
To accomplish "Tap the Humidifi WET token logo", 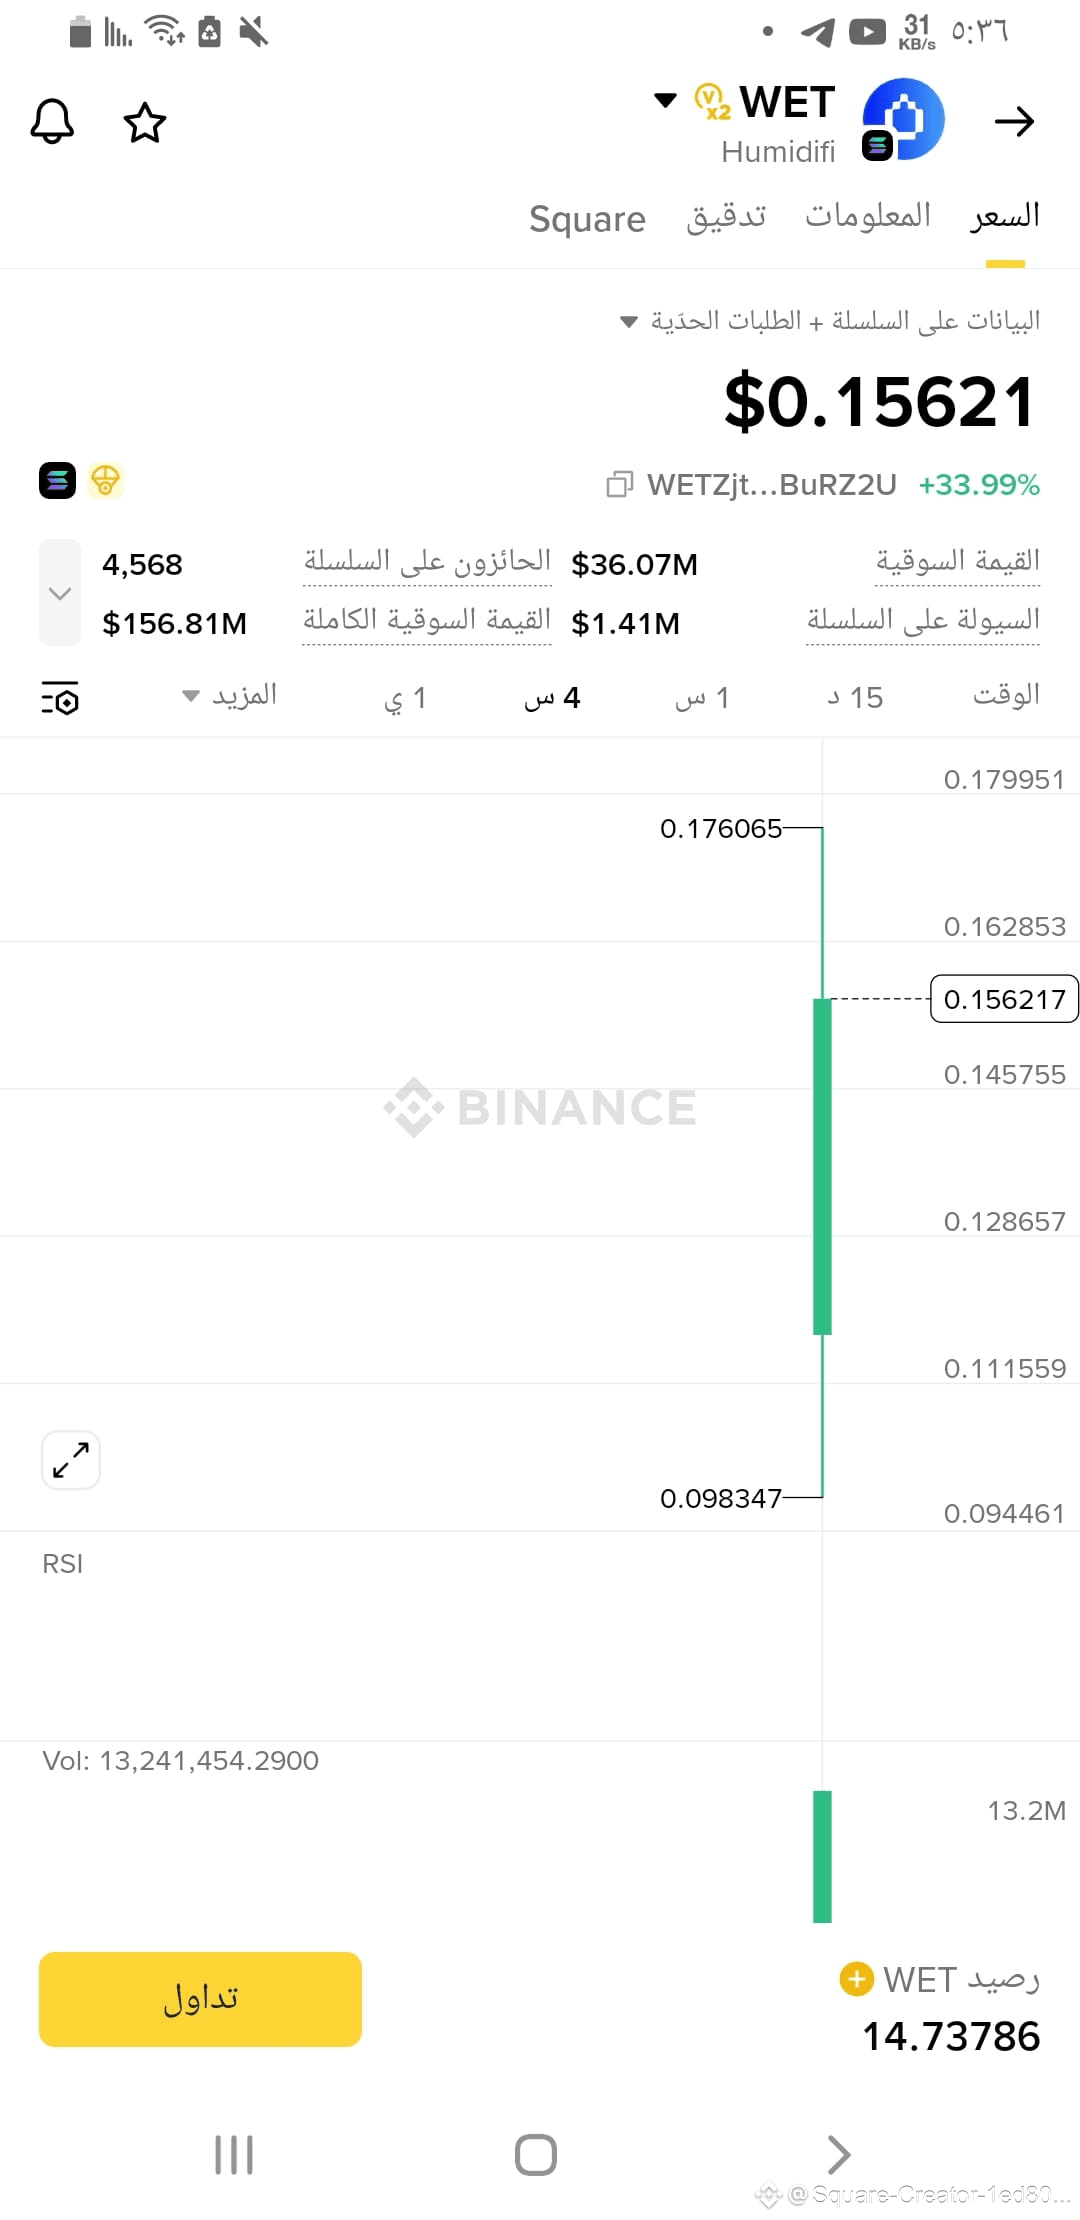I will pyautogui.click(x=903, y=120).
